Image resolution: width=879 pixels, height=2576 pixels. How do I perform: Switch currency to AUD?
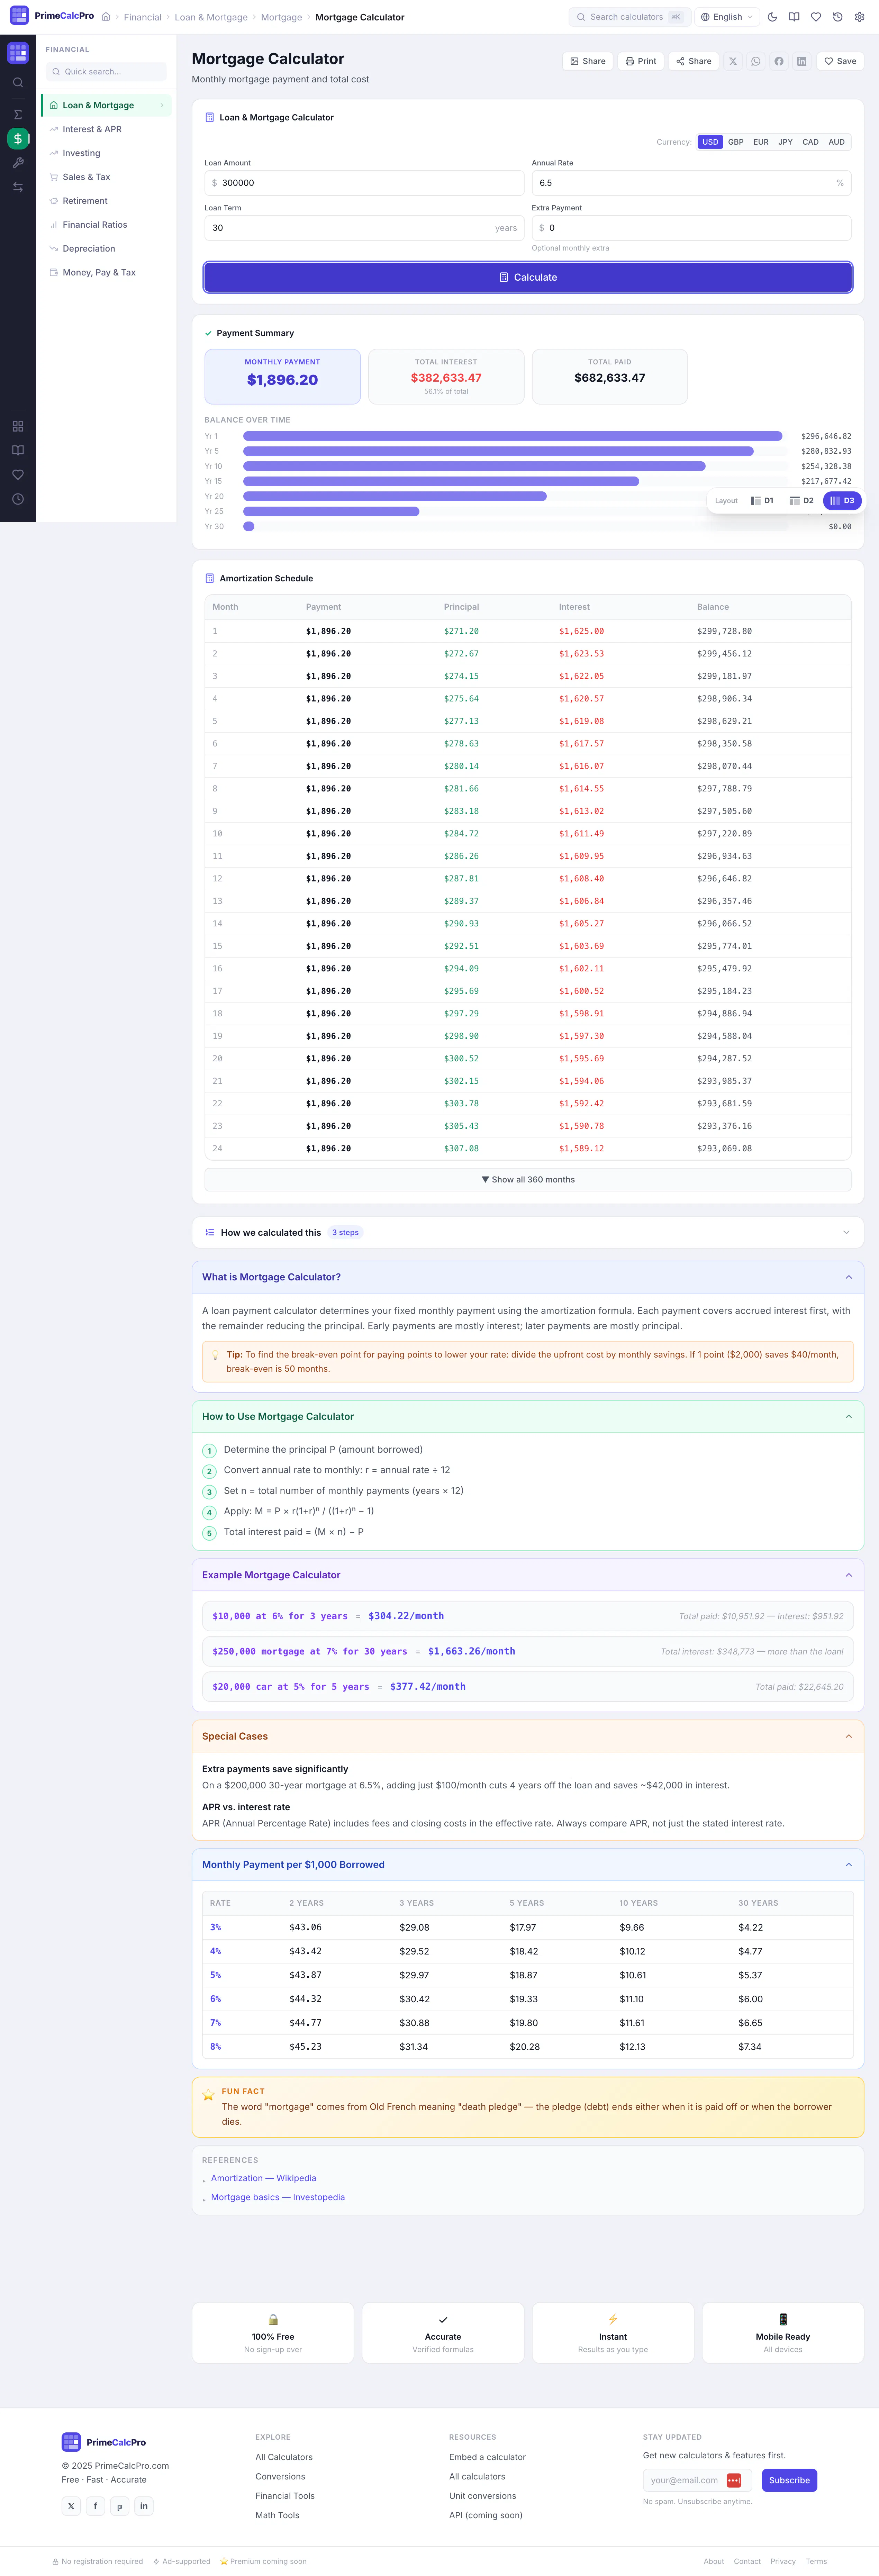tap(837, 142)
